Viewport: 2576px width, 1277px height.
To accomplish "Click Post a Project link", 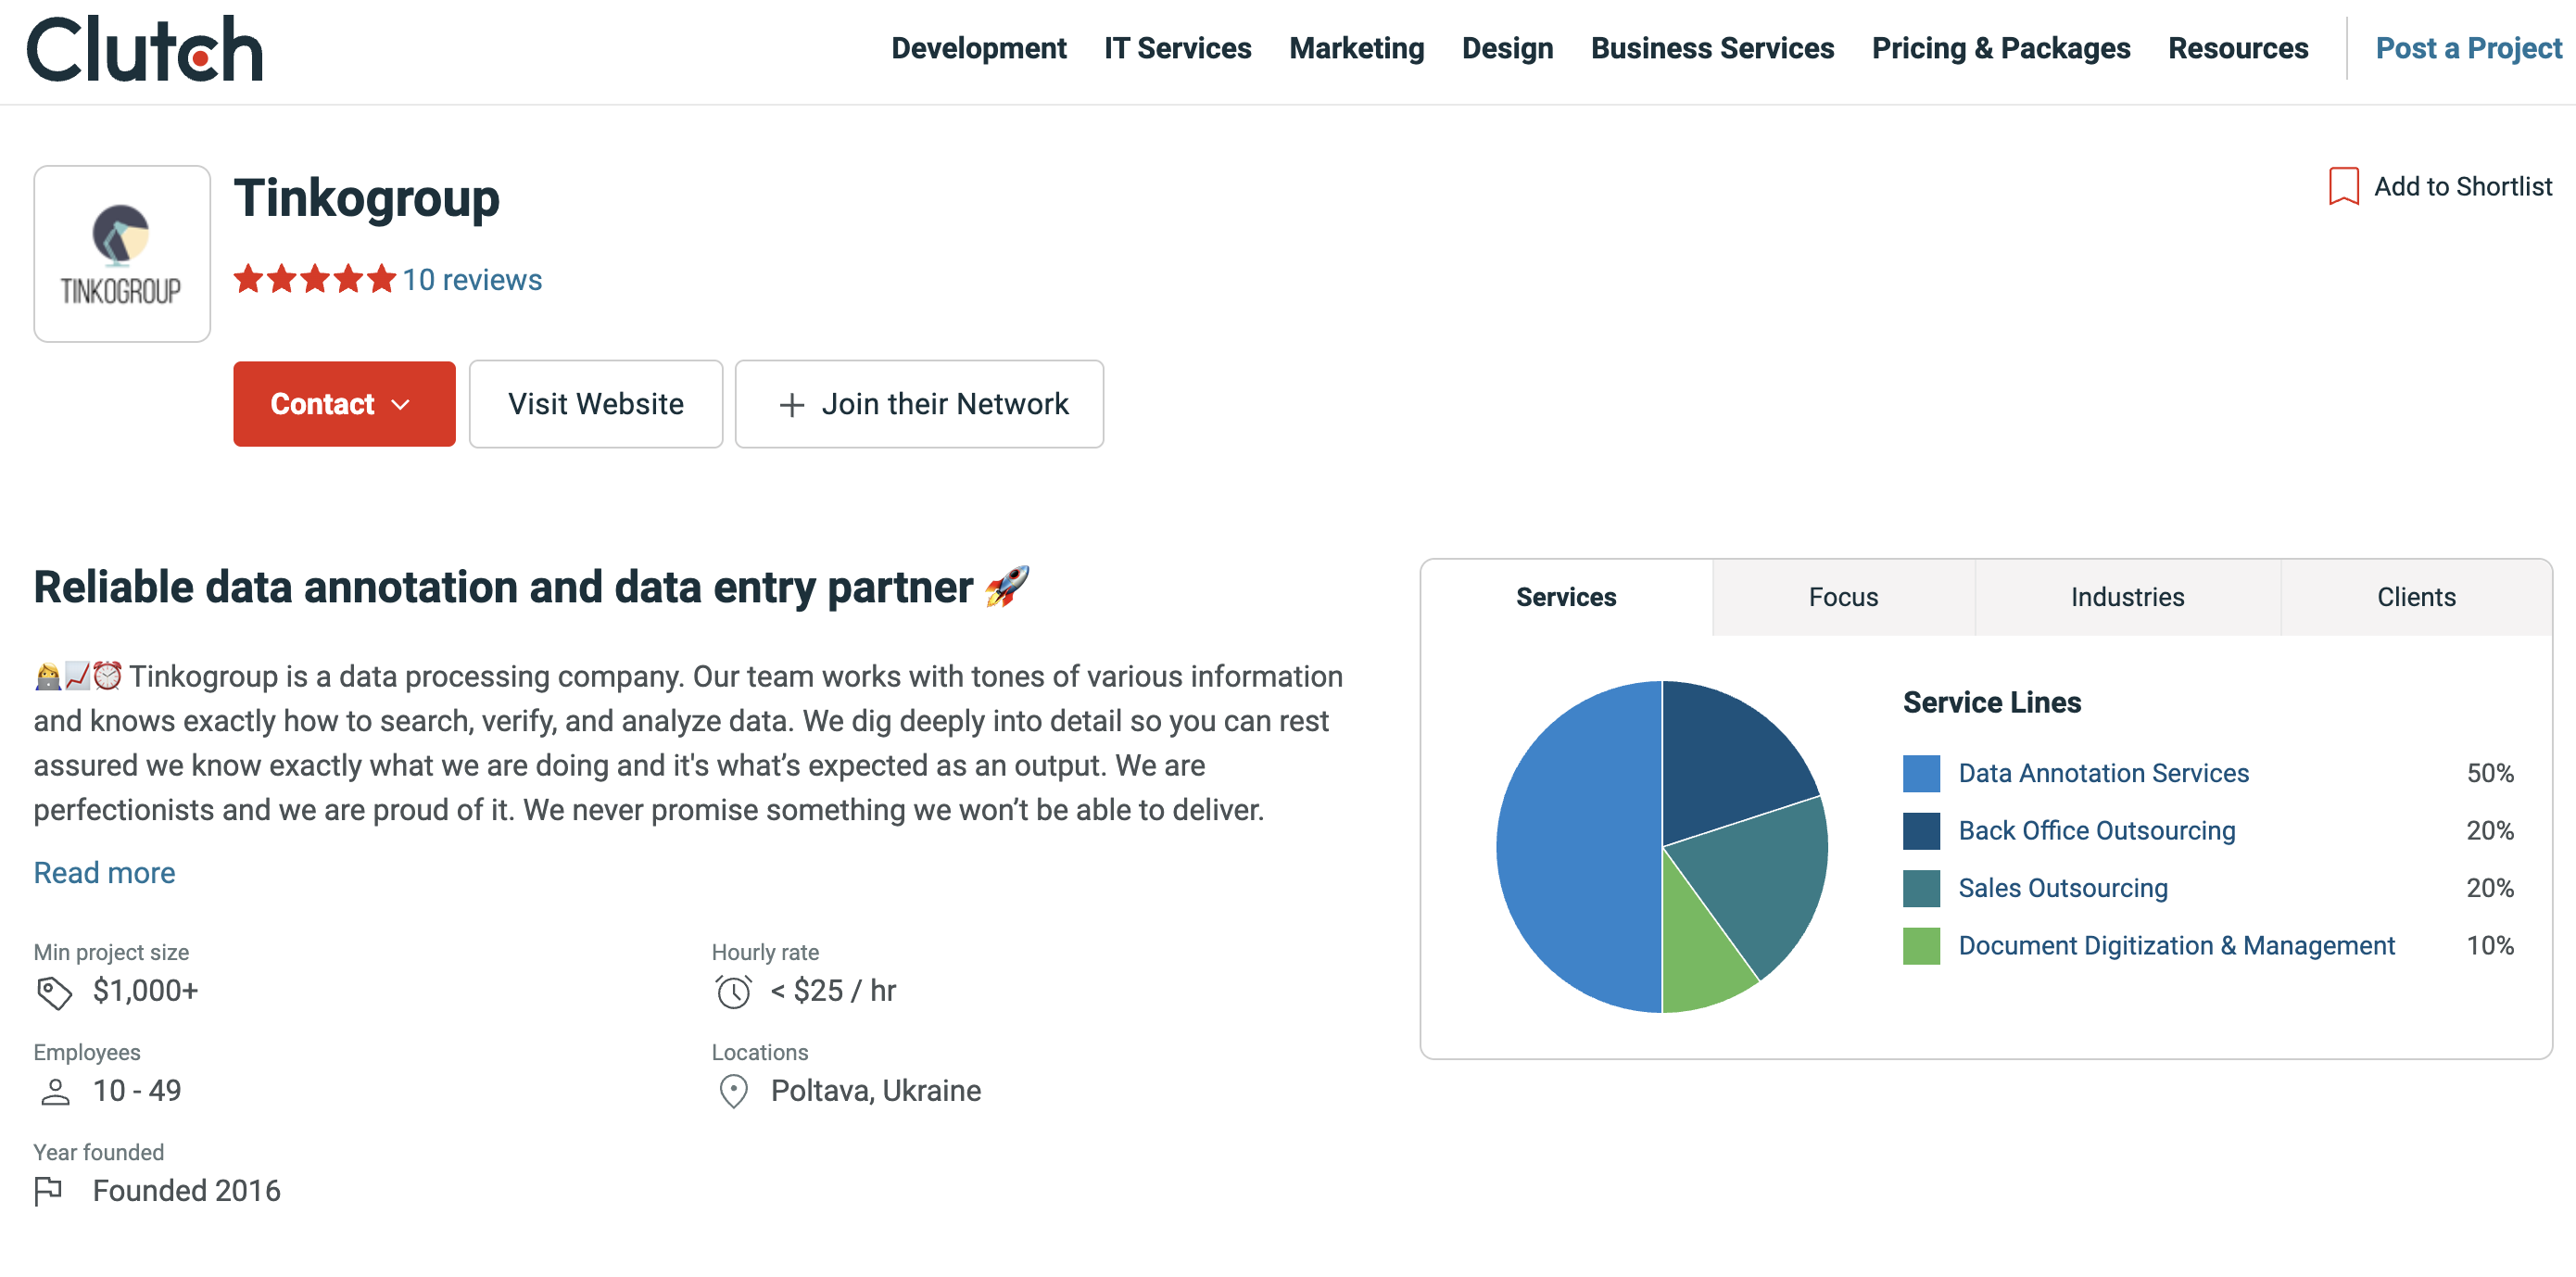I will pyautogui.click(x=2469, y=48).
